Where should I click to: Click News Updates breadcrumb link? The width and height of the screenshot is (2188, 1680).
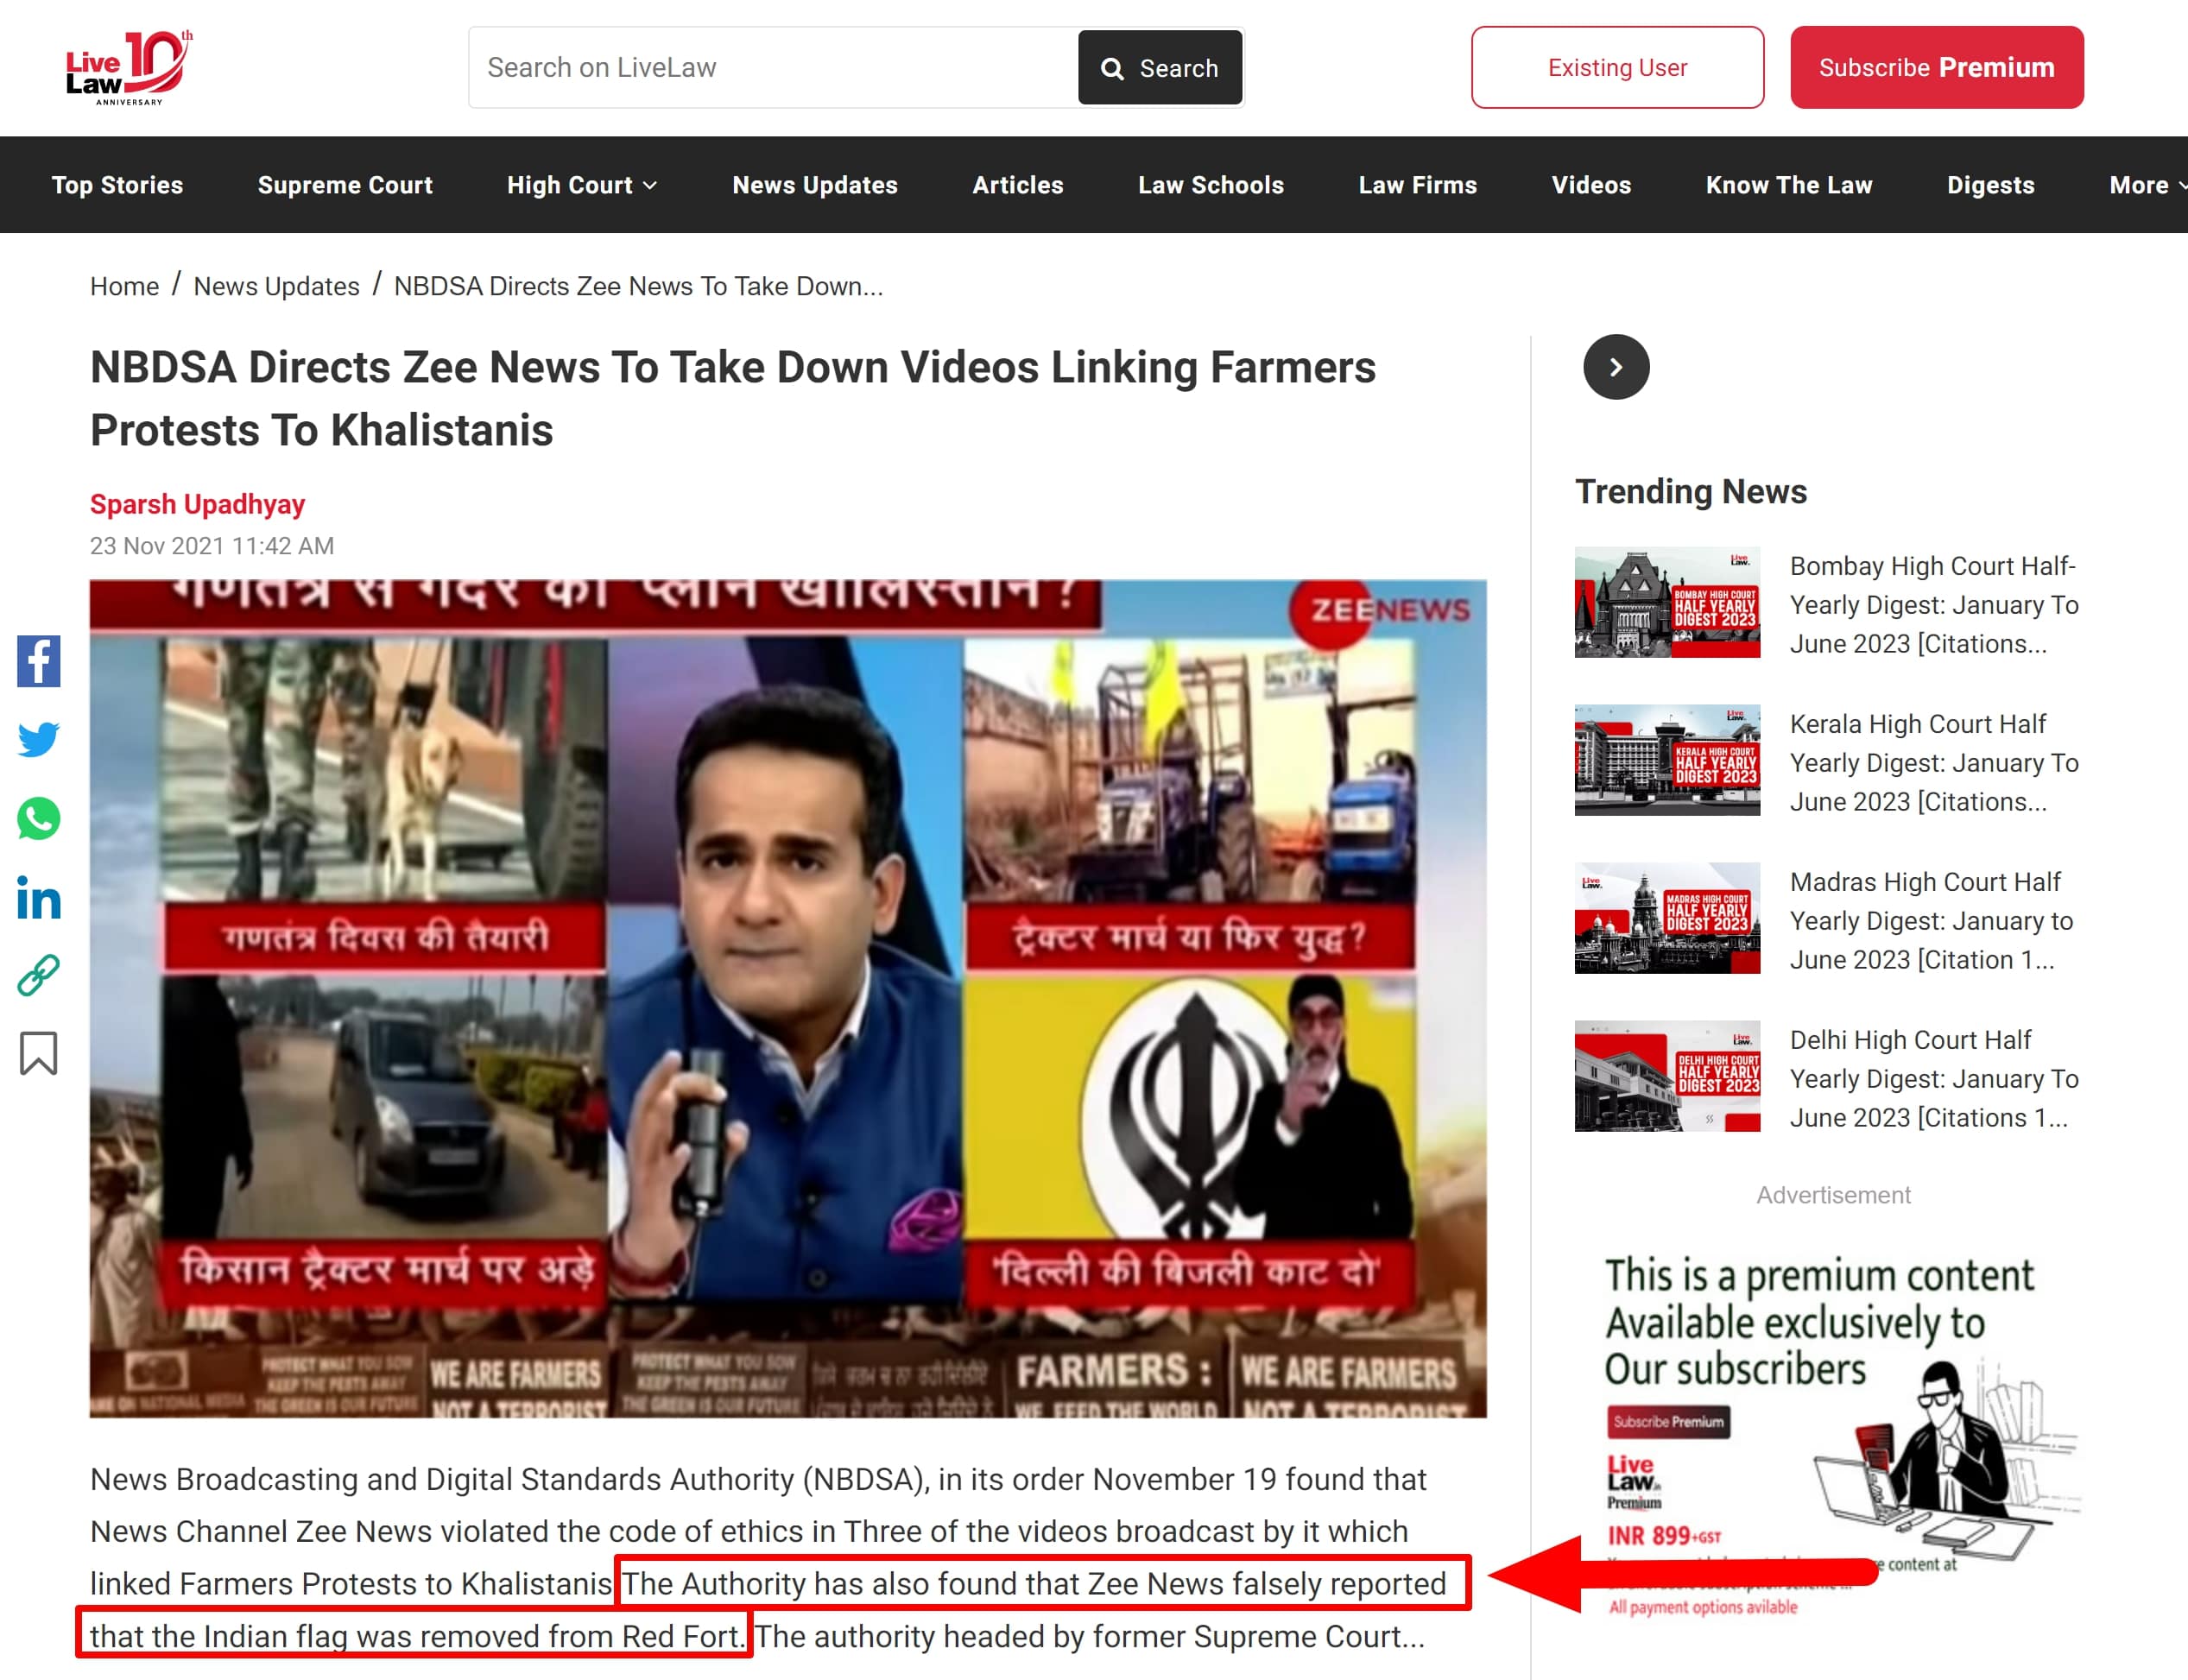(x=276, y=286)
